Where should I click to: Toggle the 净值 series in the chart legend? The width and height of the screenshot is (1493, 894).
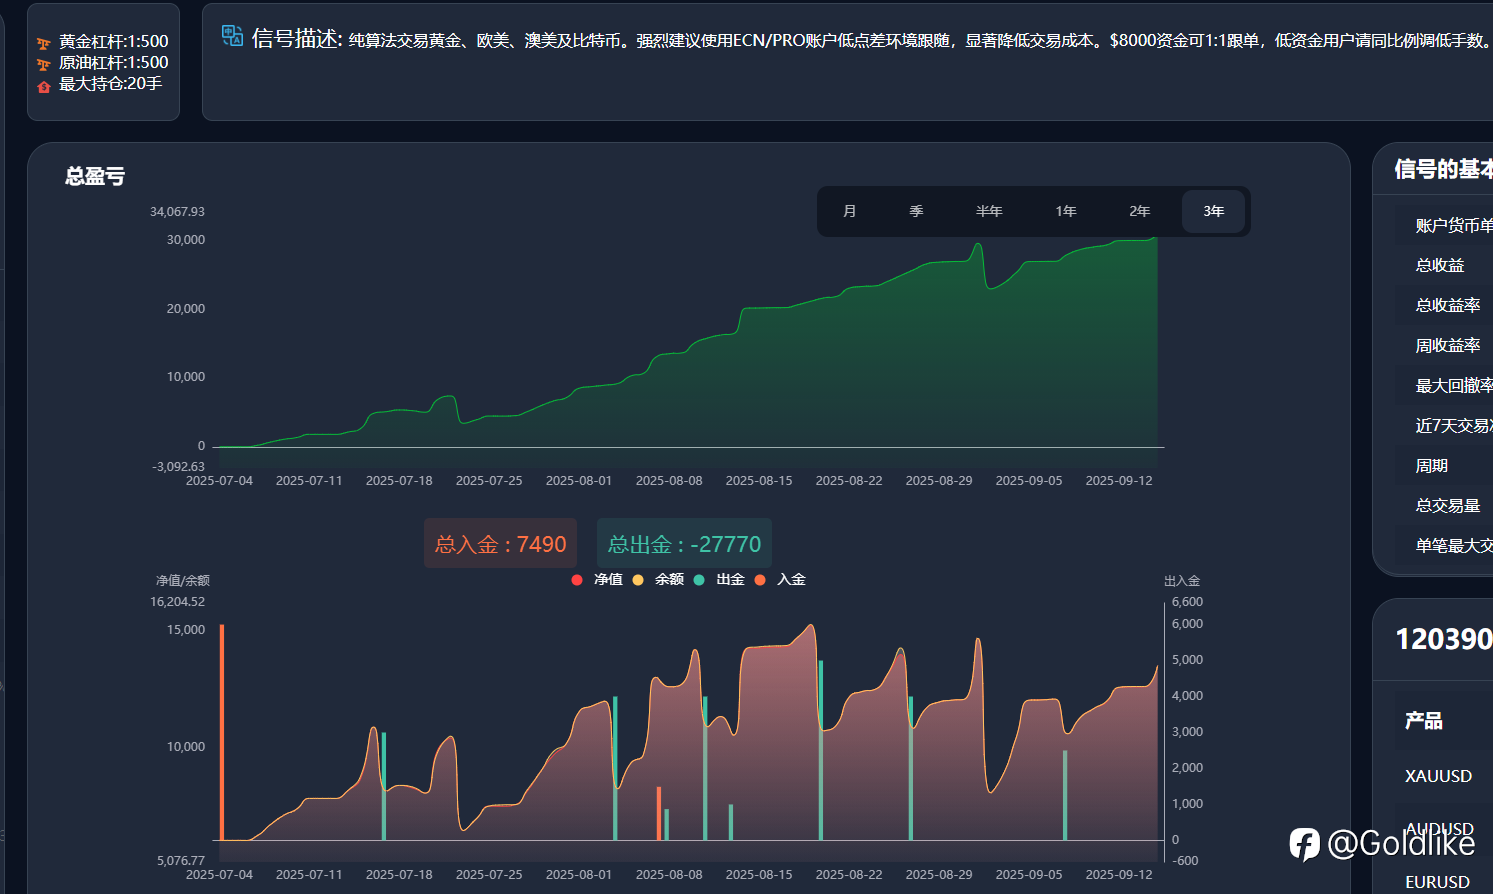[597, 580]
